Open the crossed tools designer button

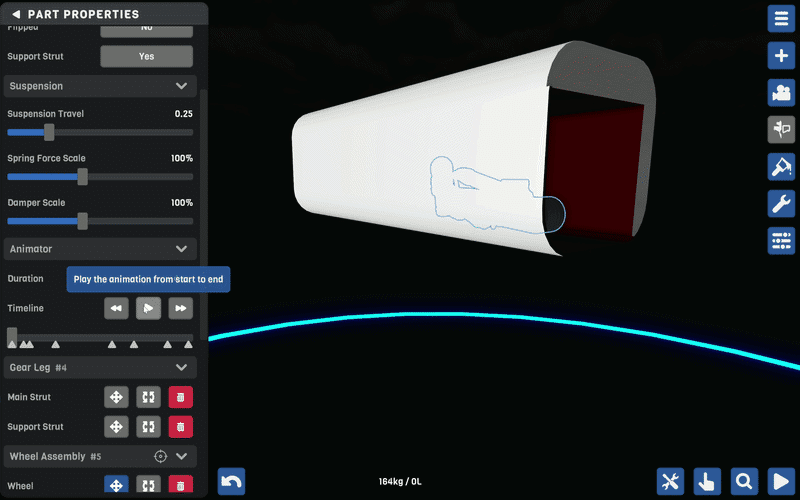(x=670, y=481)
